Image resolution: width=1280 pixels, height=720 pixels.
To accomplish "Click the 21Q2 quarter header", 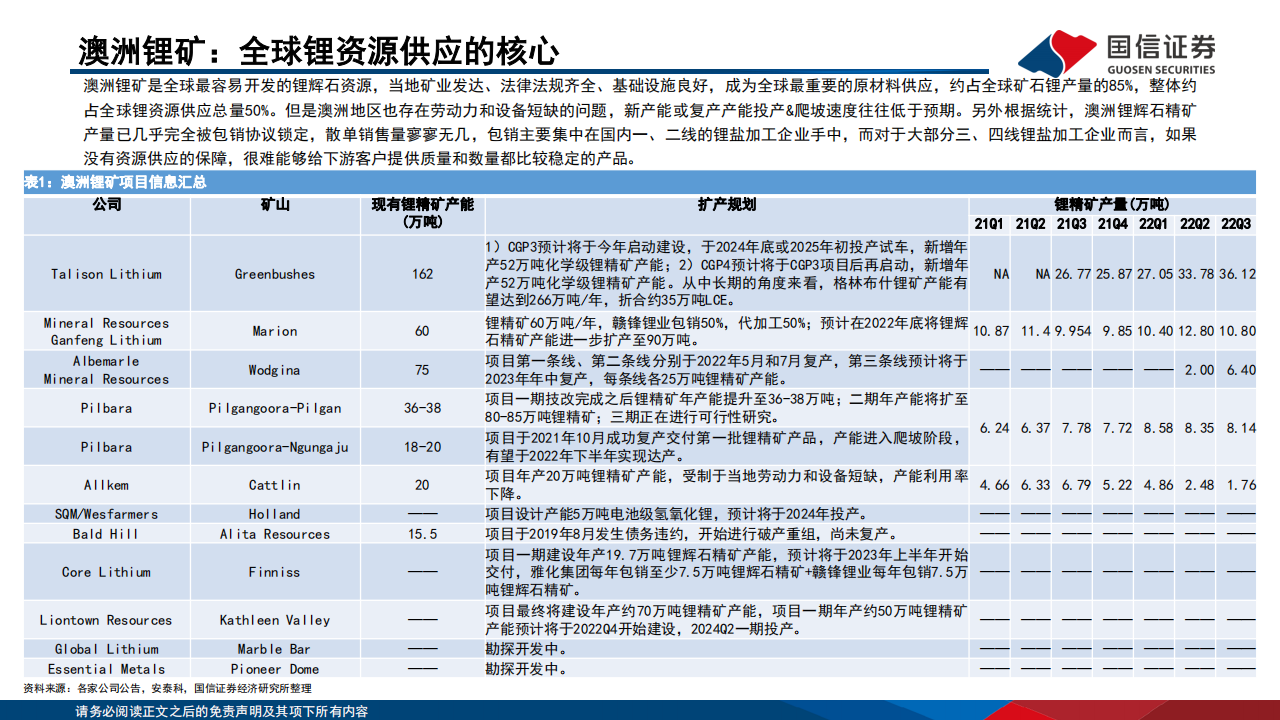I will (1030, 224).
